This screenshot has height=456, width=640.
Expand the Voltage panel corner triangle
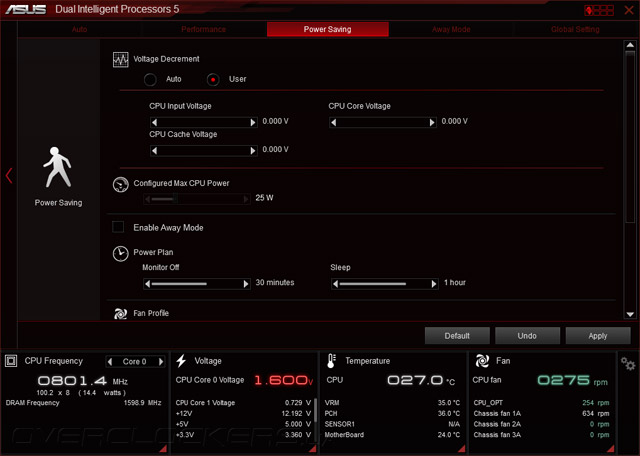(313, 449)
